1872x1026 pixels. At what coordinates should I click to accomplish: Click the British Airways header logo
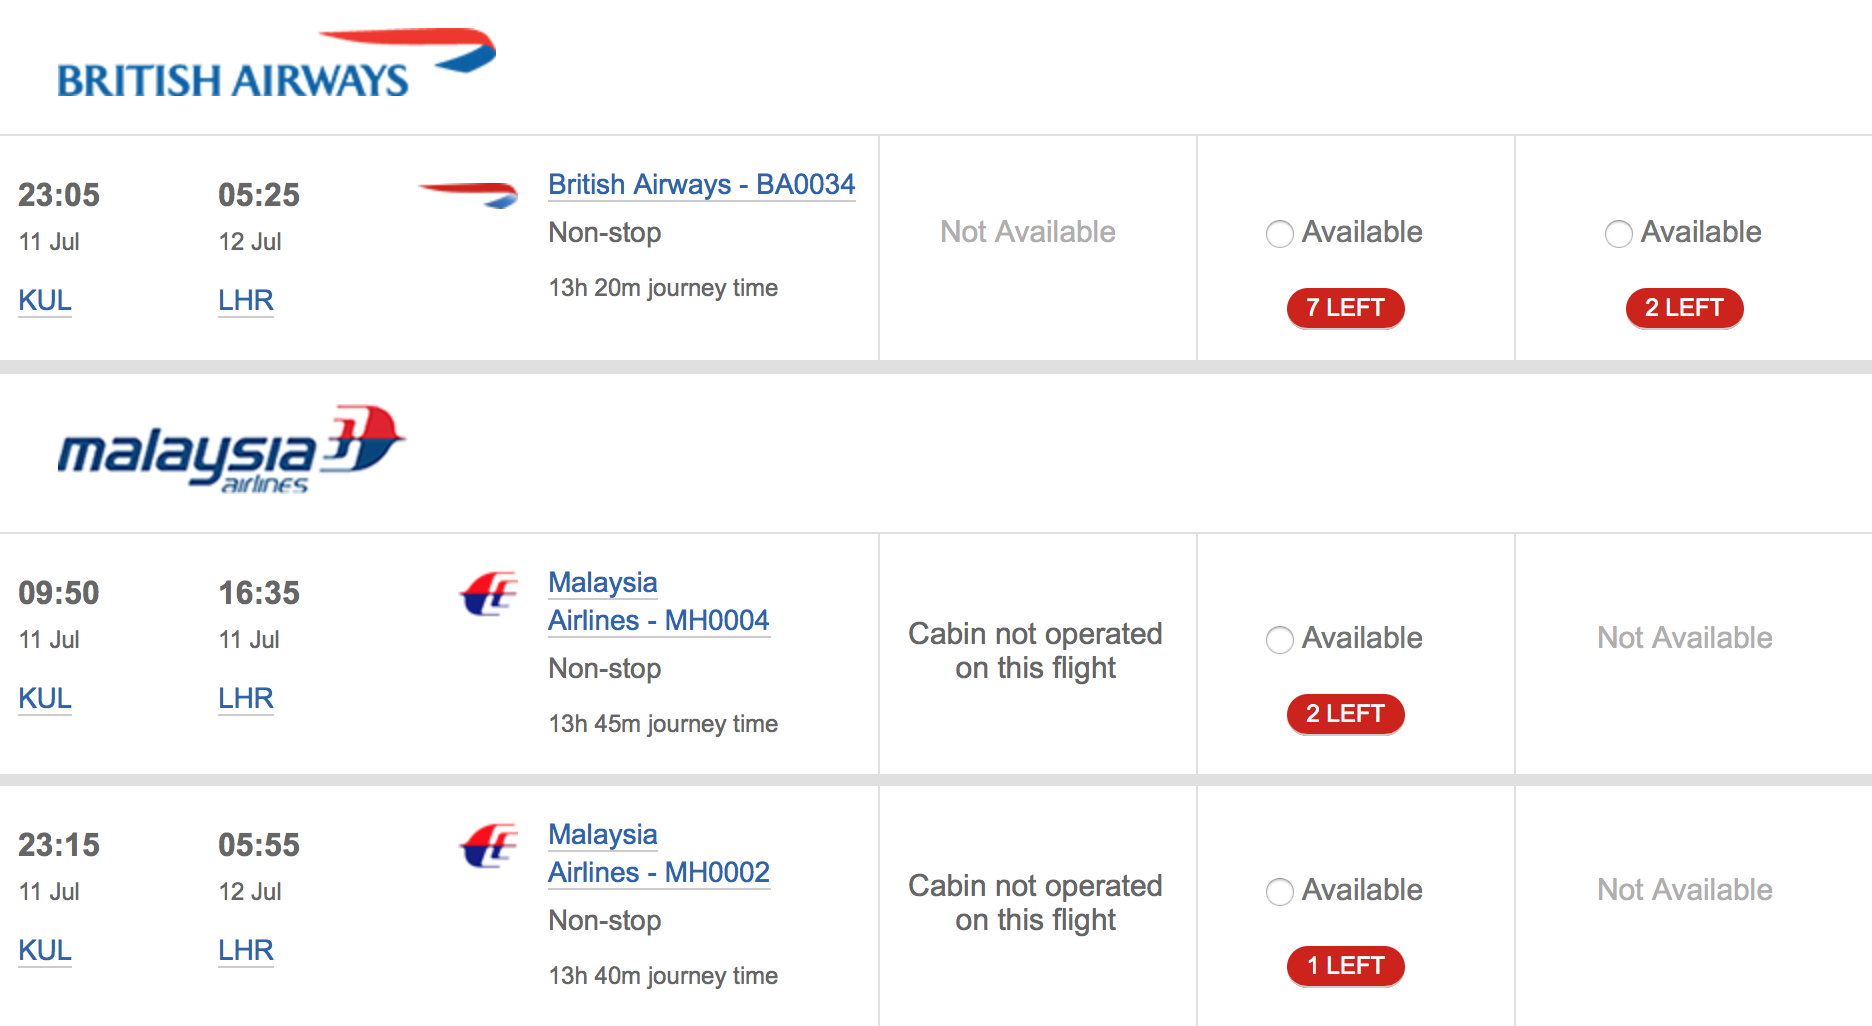(276, 64)
